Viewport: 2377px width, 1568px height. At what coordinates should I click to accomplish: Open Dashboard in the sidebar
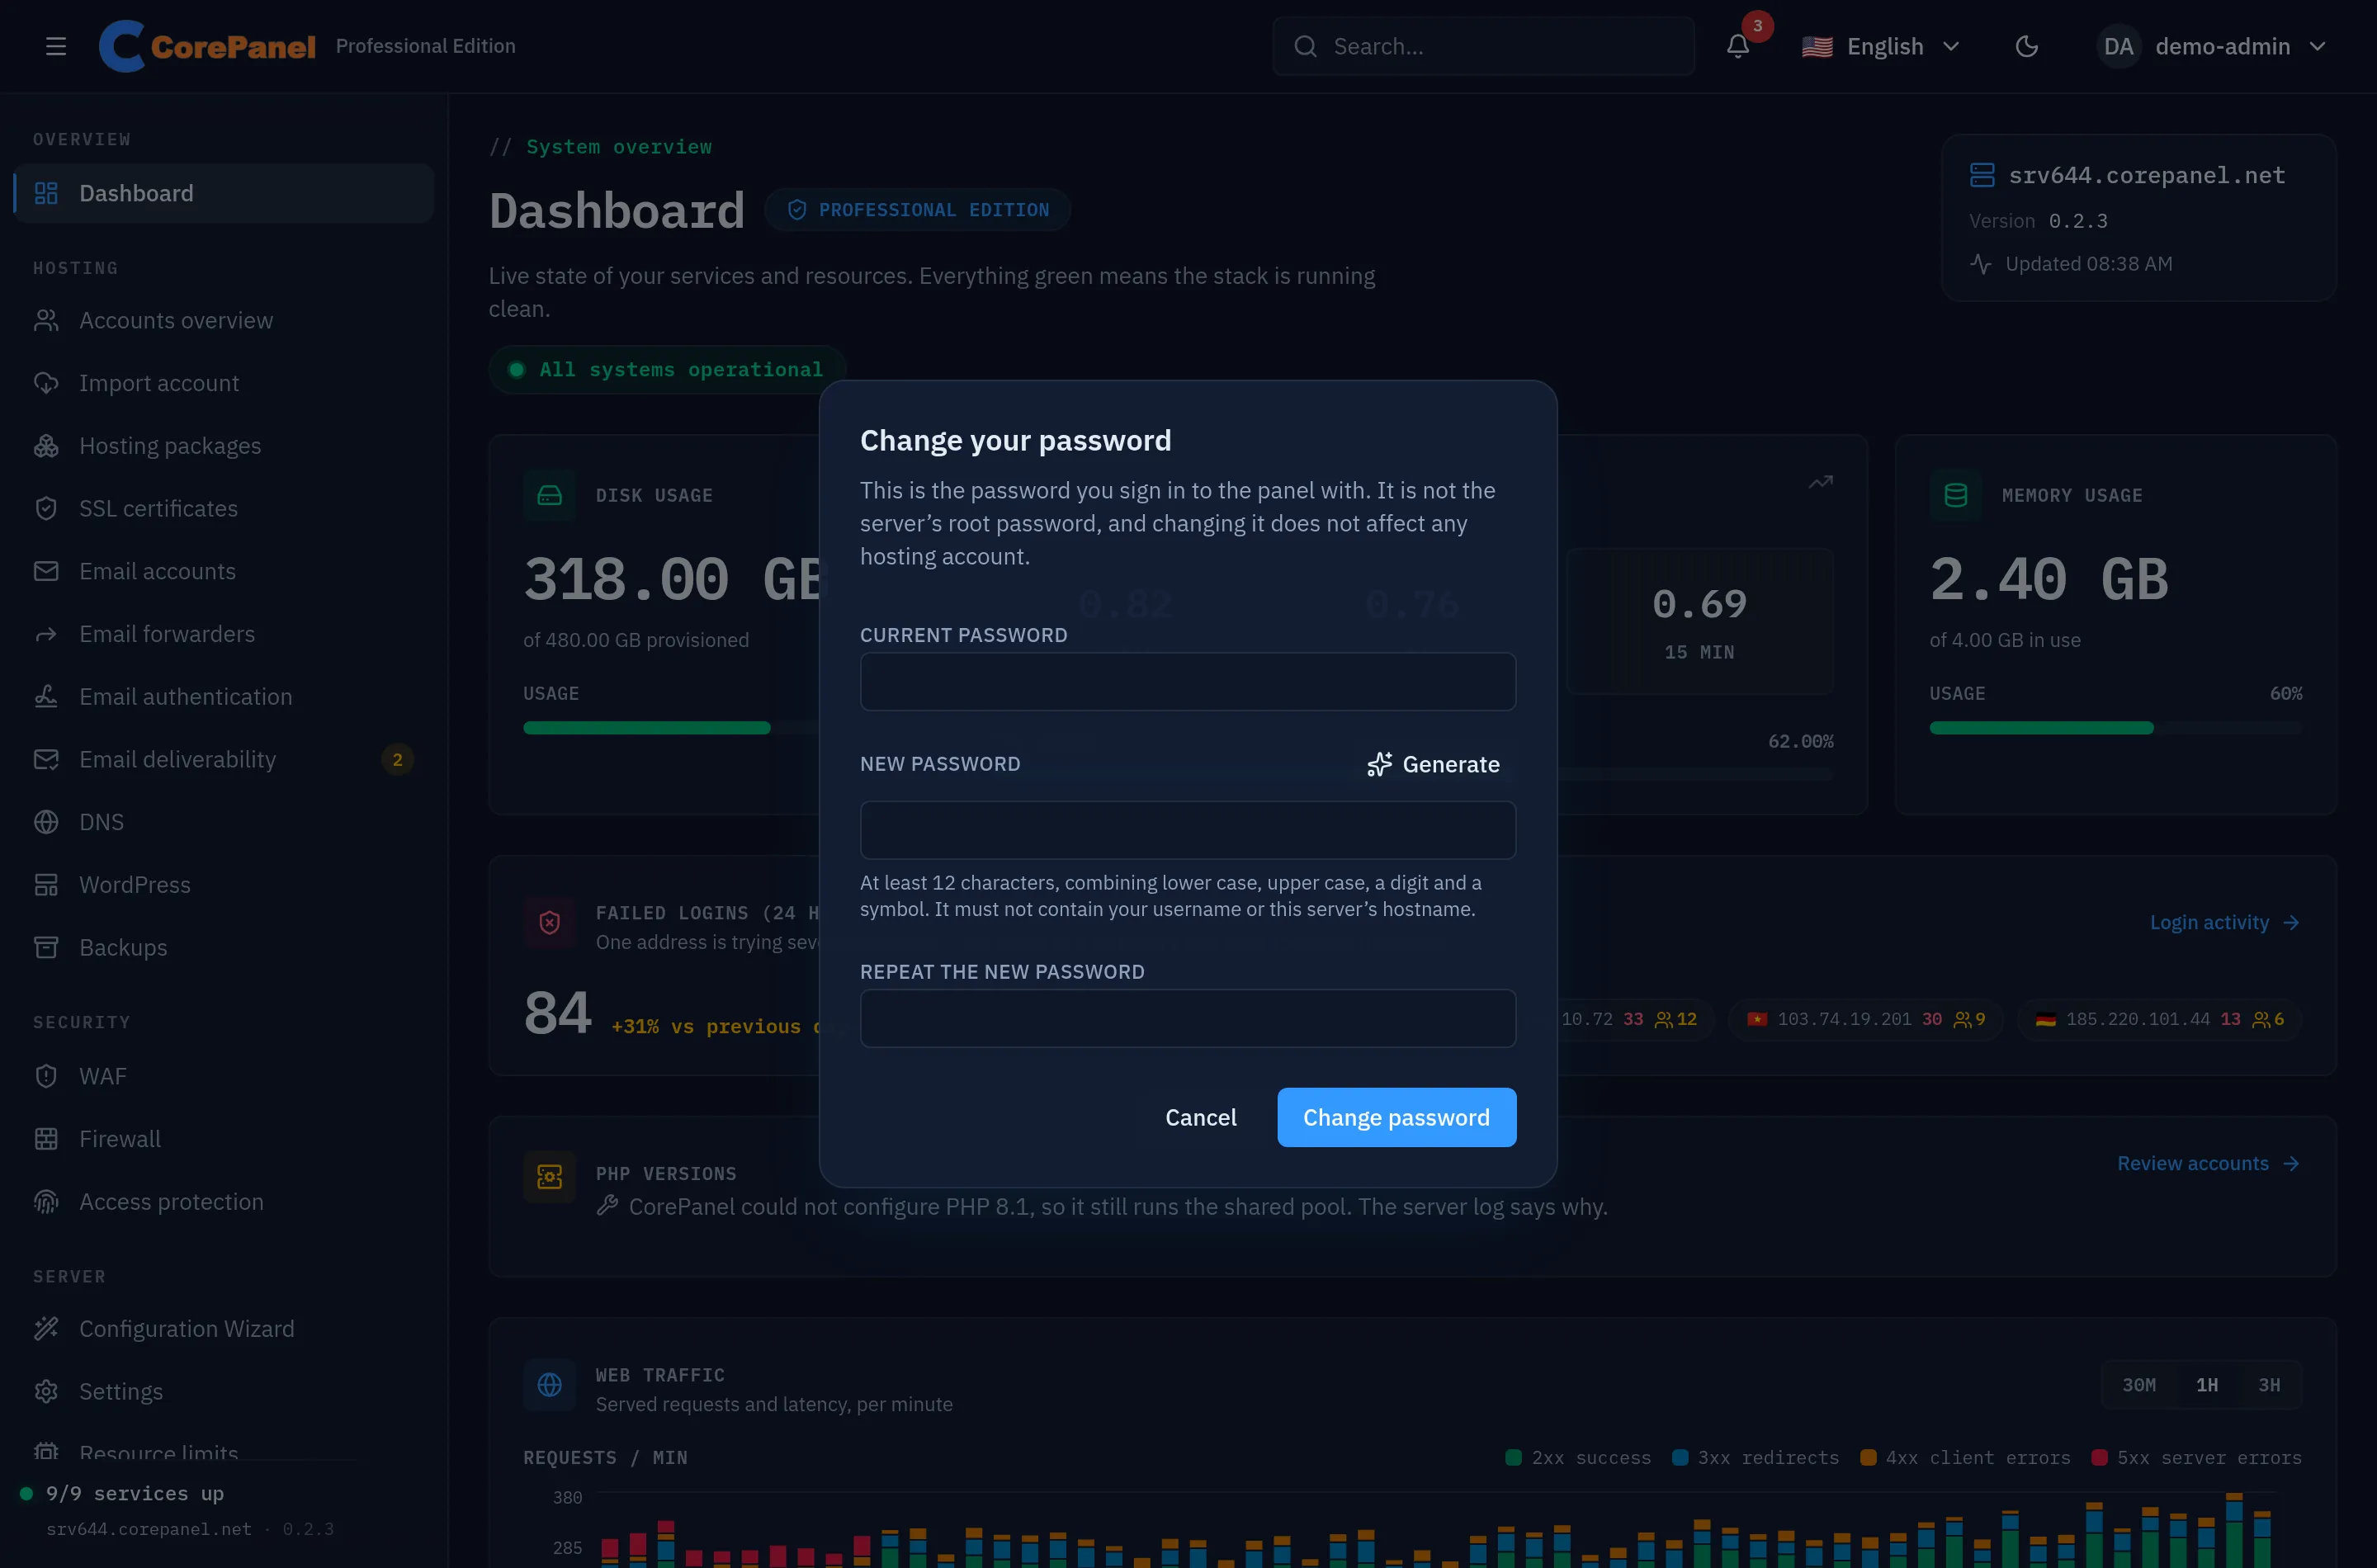click(224, 193)
